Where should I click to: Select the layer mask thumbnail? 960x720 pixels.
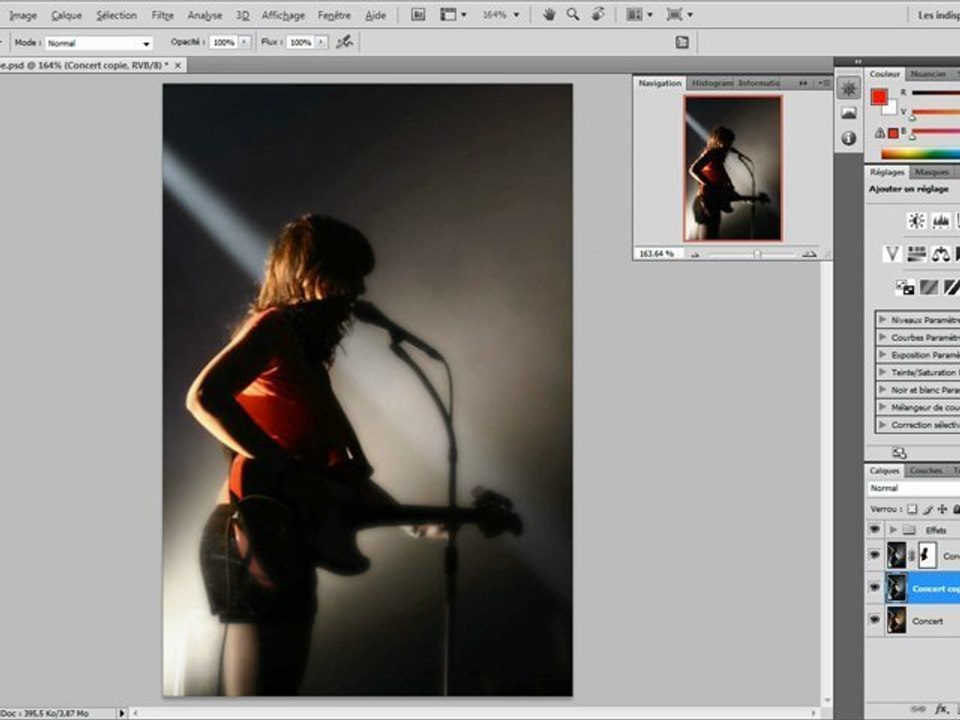click(x=927, y=555)
